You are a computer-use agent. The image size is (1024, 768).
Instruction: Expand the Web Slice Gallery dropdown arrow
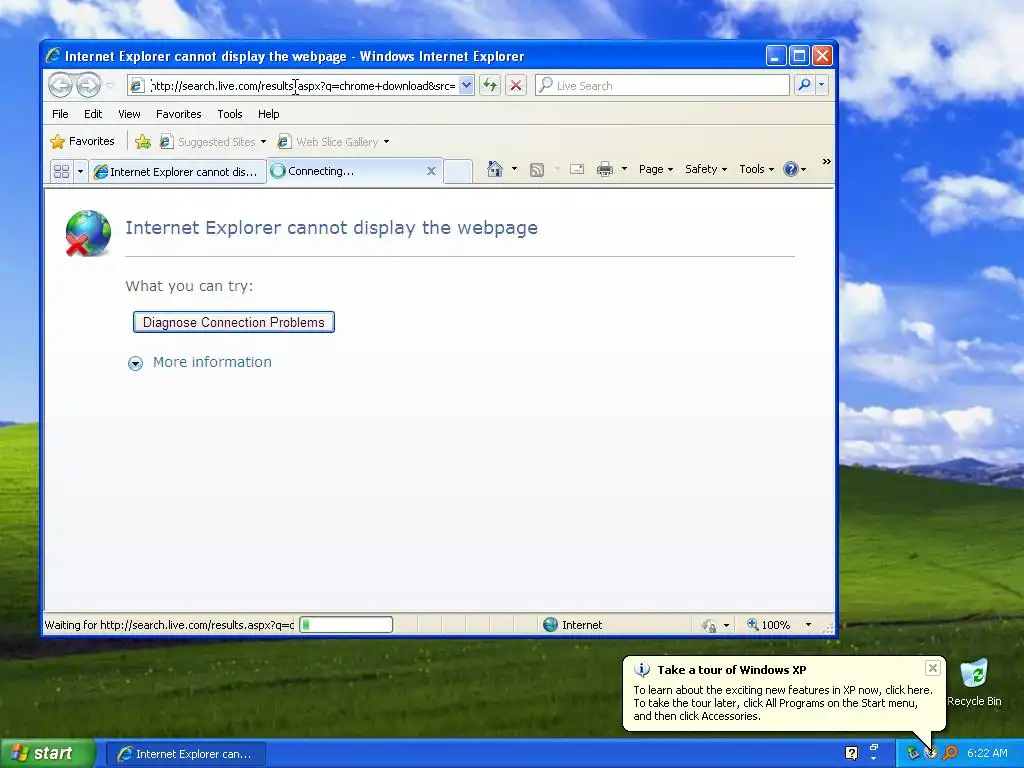pyautogui.click(x=386, y=142)
